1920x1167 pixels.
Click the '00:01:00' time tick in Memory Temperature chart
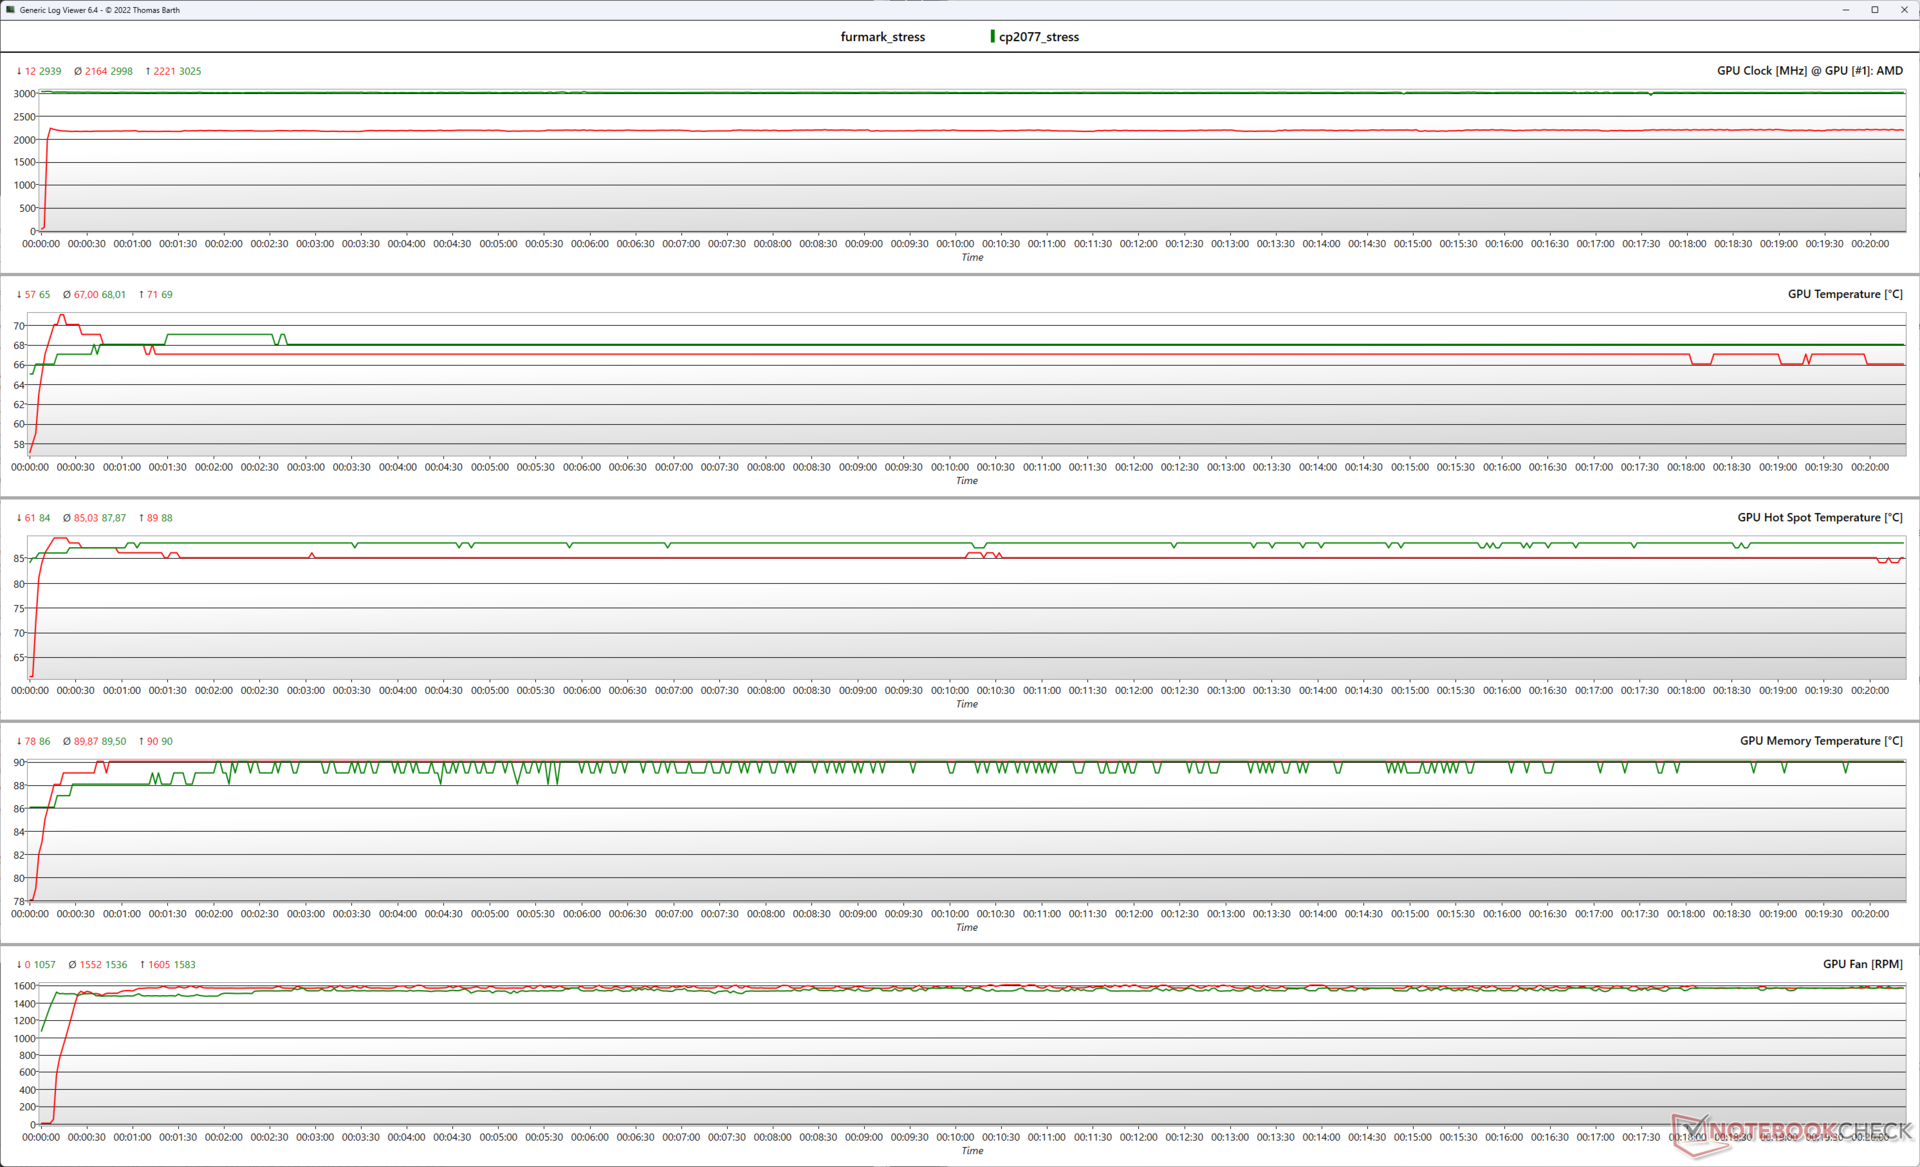[x=122, y=914]
